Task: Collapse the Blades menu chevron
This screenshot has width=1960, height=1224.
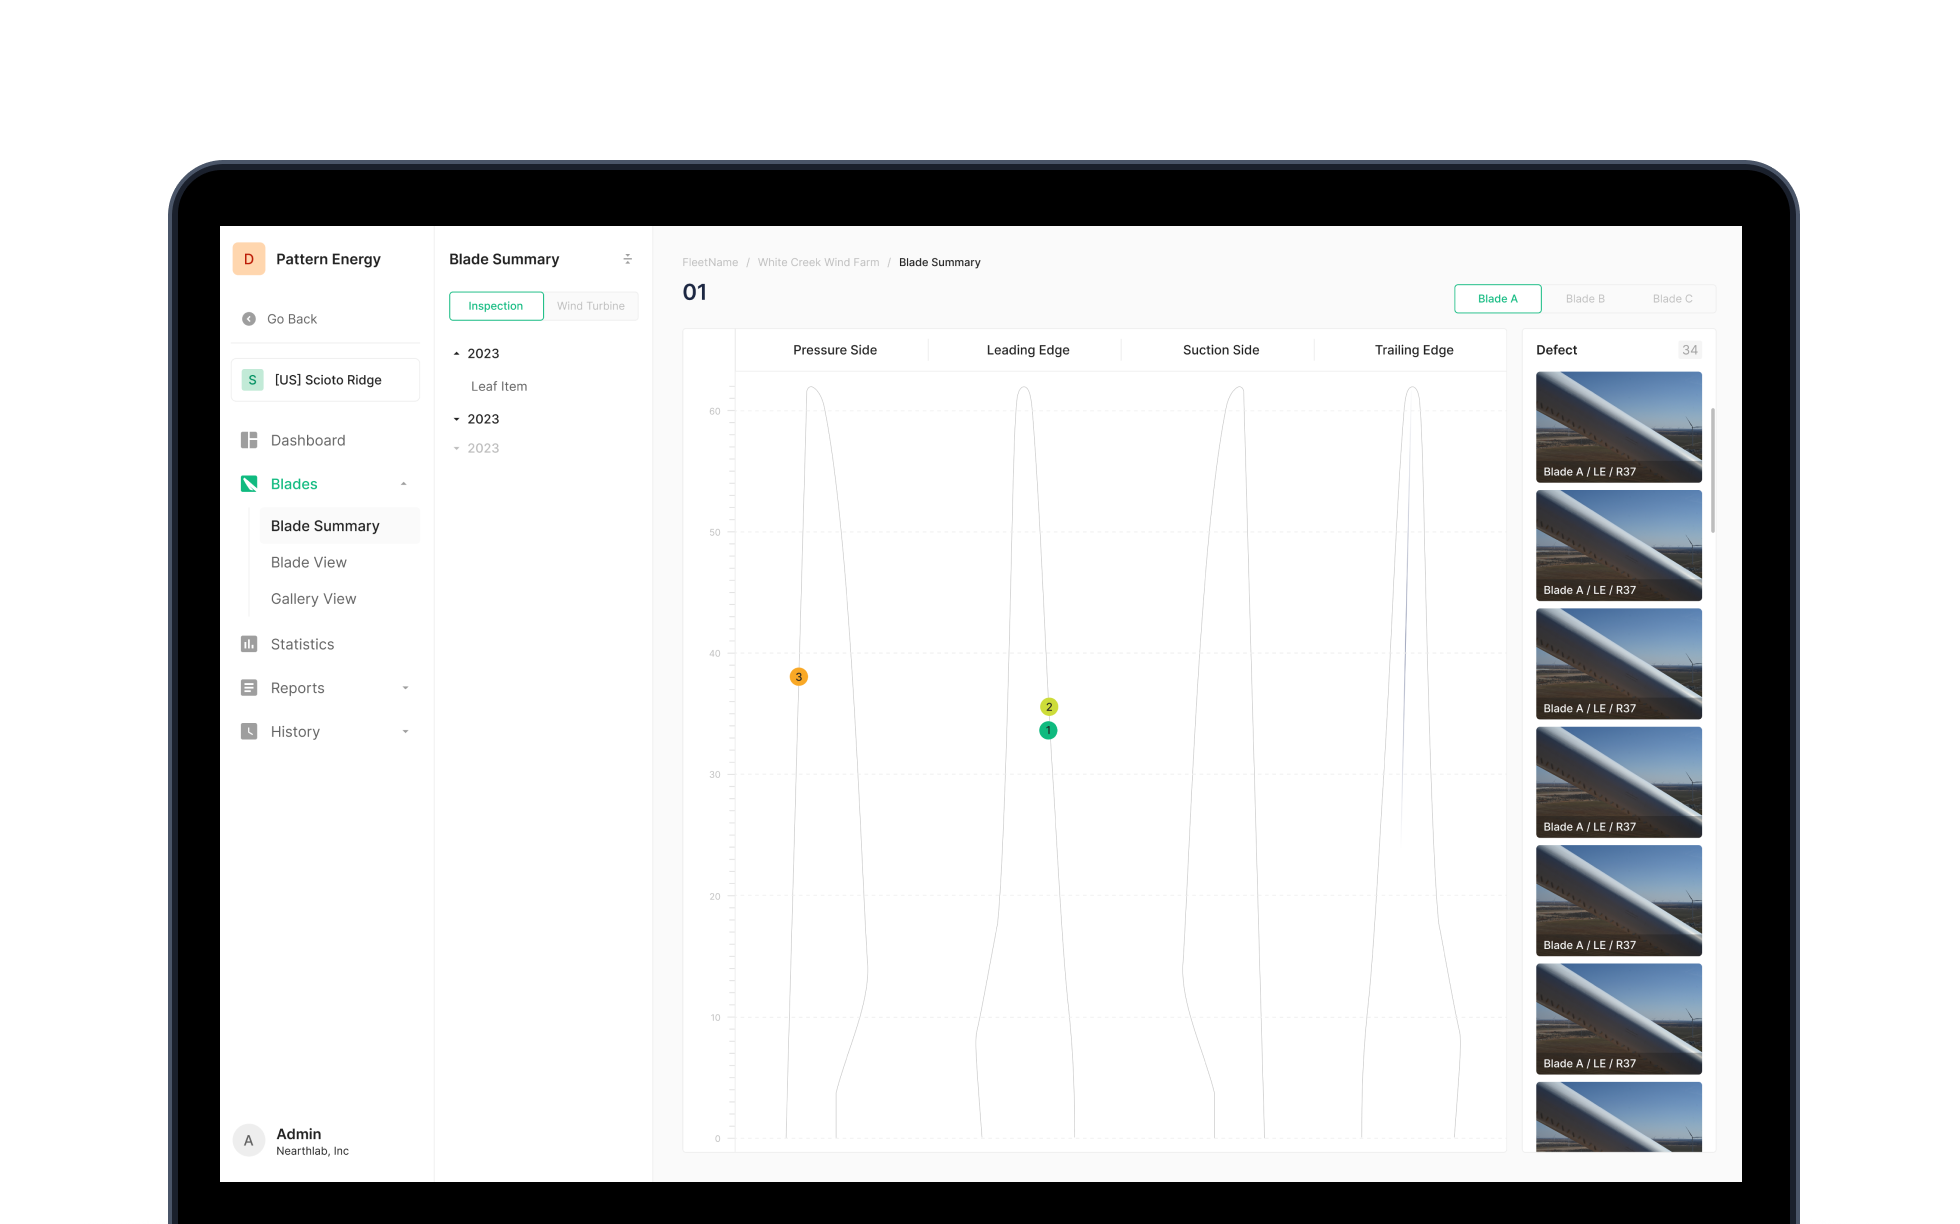Action: pos(404,484)
